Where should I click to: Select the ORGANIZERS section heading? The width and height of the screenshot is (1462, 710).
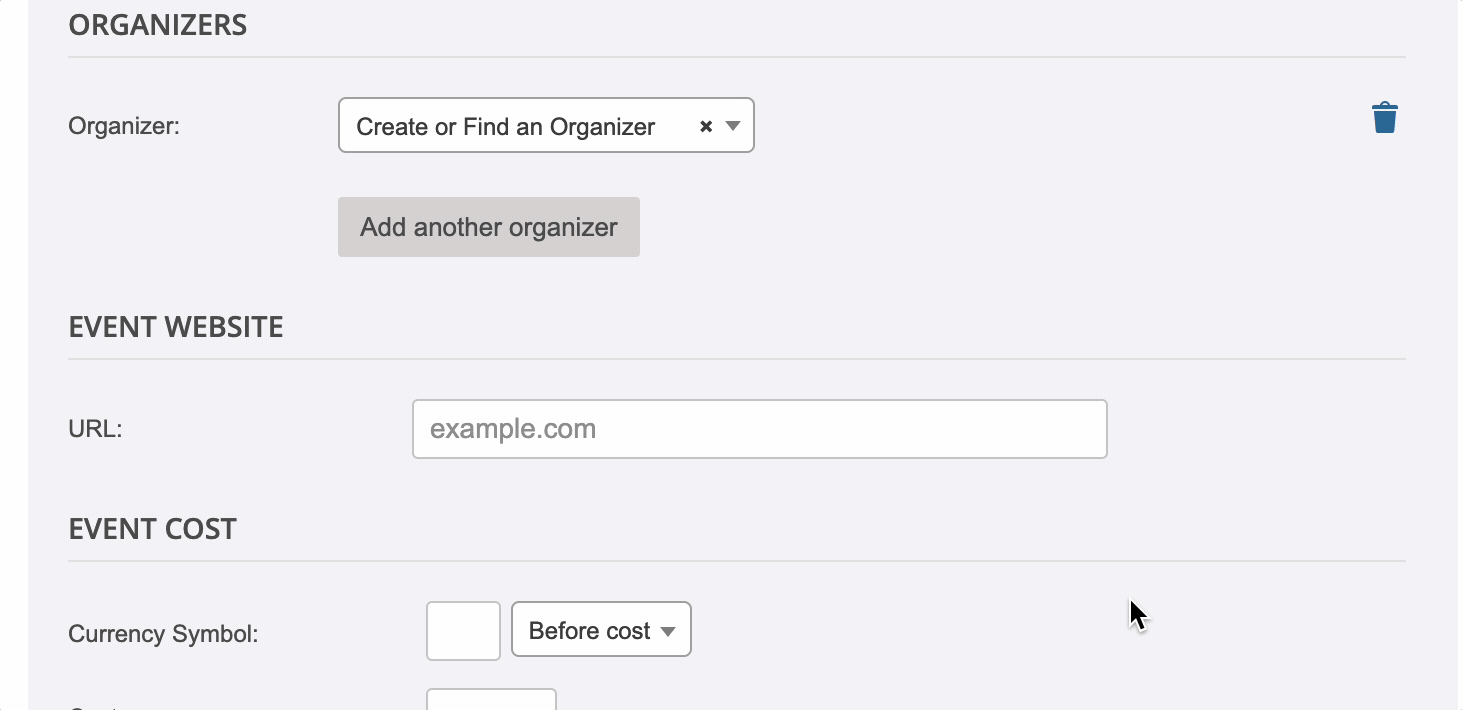pyautogui.click(x=158, y=25)
